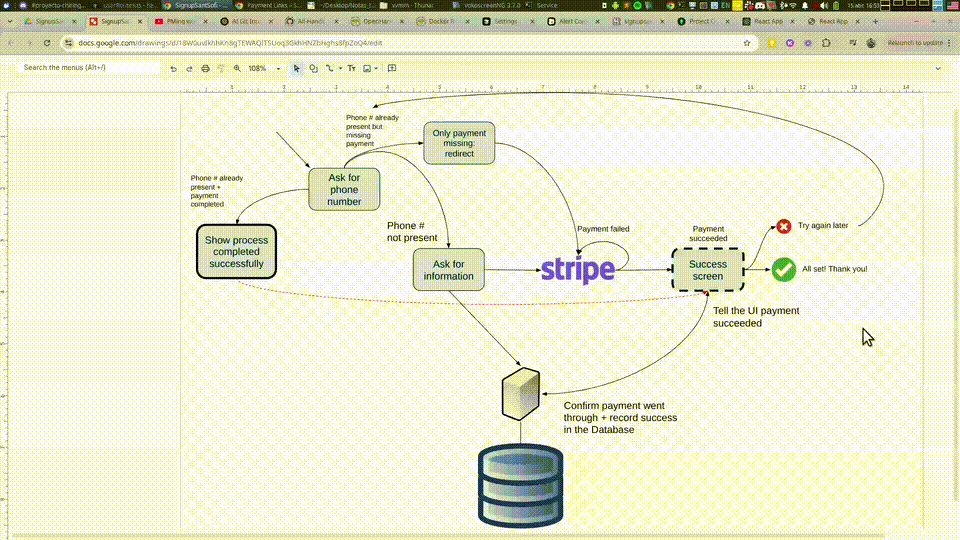Open the tab search chevron in Chrome
Viewport: 960px width, 540px height.
pos(10,21)
